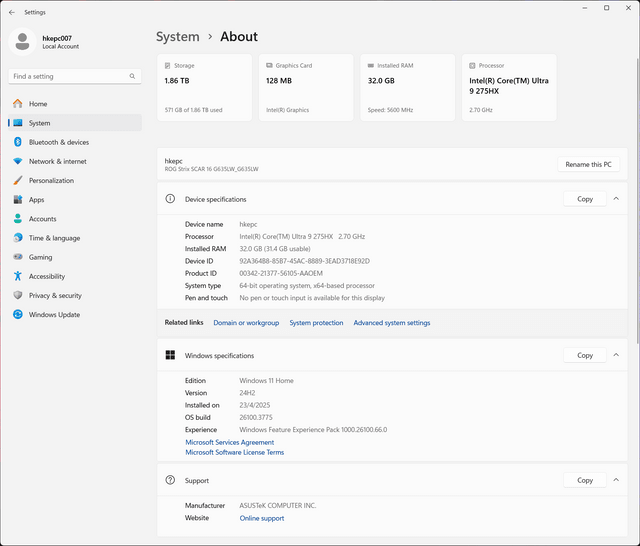Click the Privacy & security shield icon
Screen dimensions: 640x546
pos(18,295)
